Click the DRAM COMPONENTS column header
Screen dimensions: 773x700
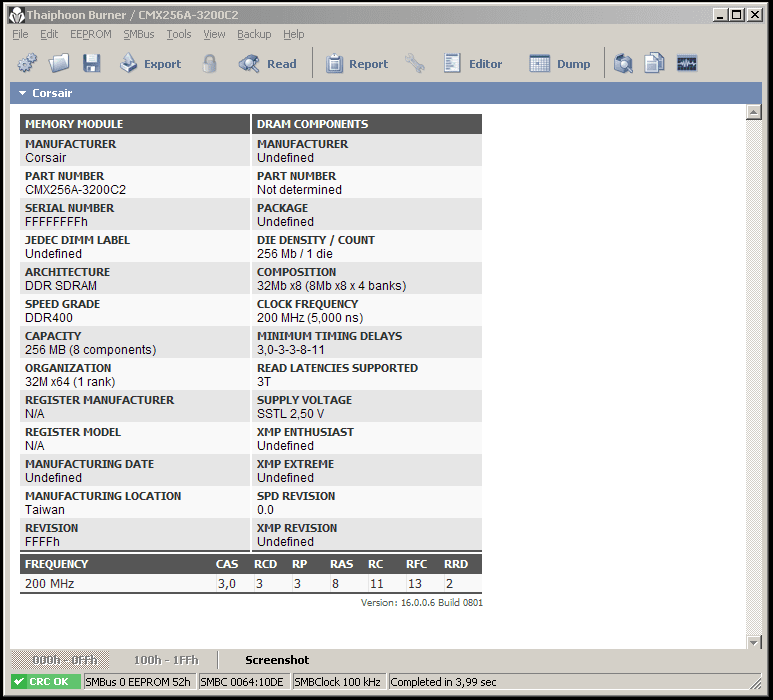[367, 124]
